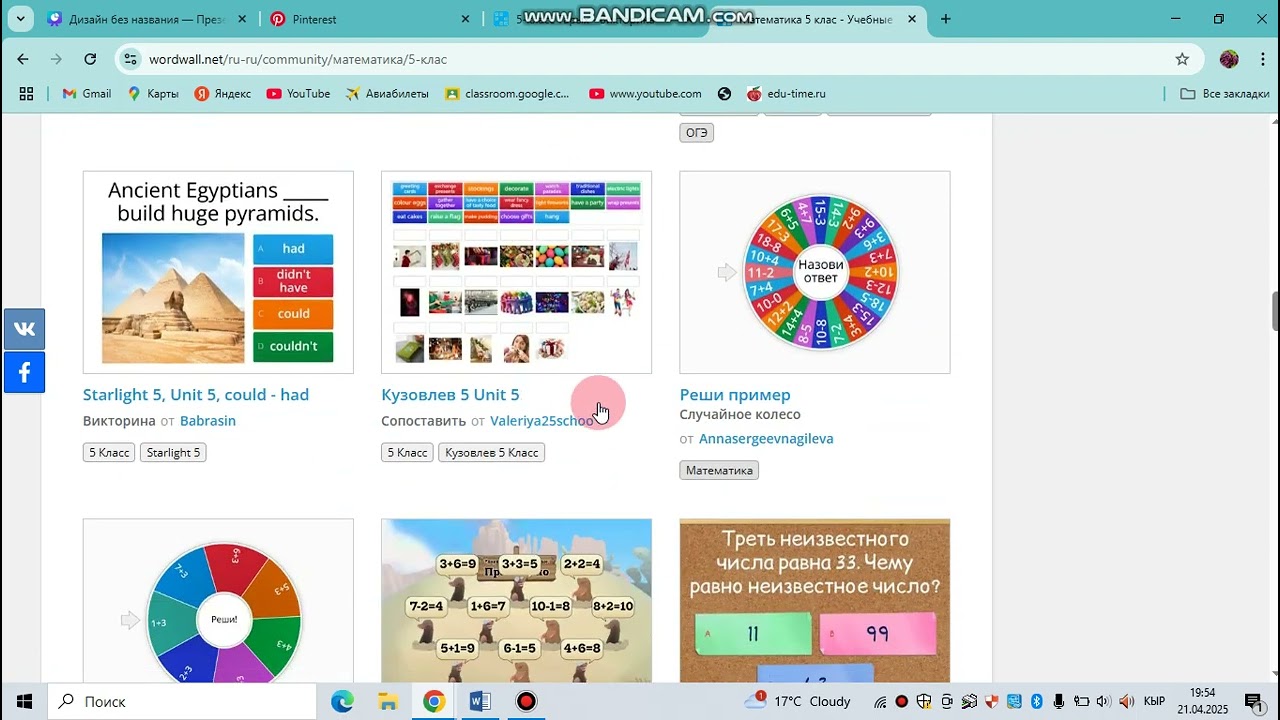This screenshot has width=1280, height=720.
Task: Open the Bluetooth tray icon
Action: click(x=1036, y=701)
